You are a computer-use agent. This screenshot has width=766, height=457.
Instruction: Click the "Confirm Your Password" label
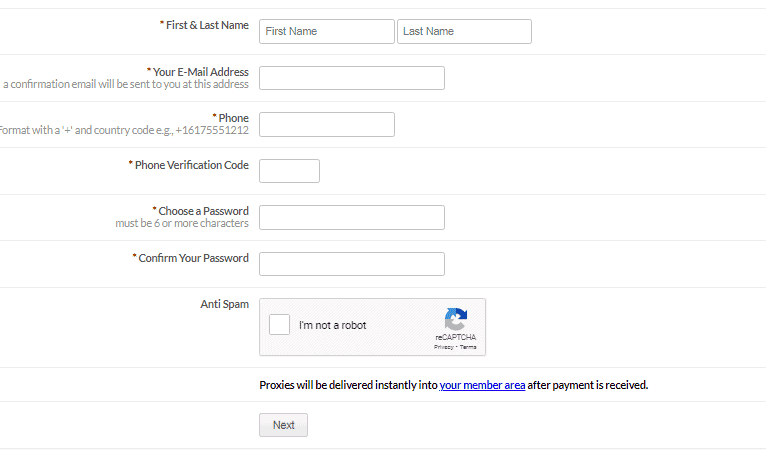[191, 258]
